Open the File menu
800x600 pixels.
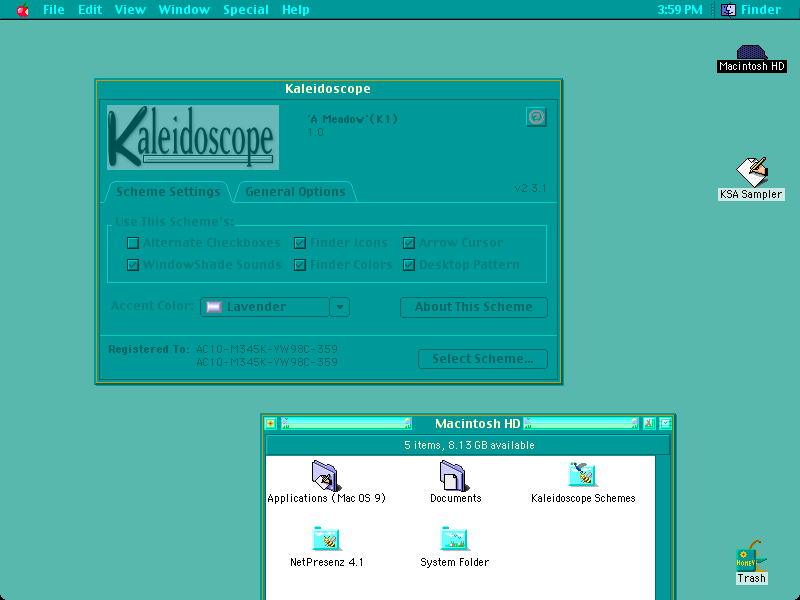pyautogui.click(x=54, y=10)
